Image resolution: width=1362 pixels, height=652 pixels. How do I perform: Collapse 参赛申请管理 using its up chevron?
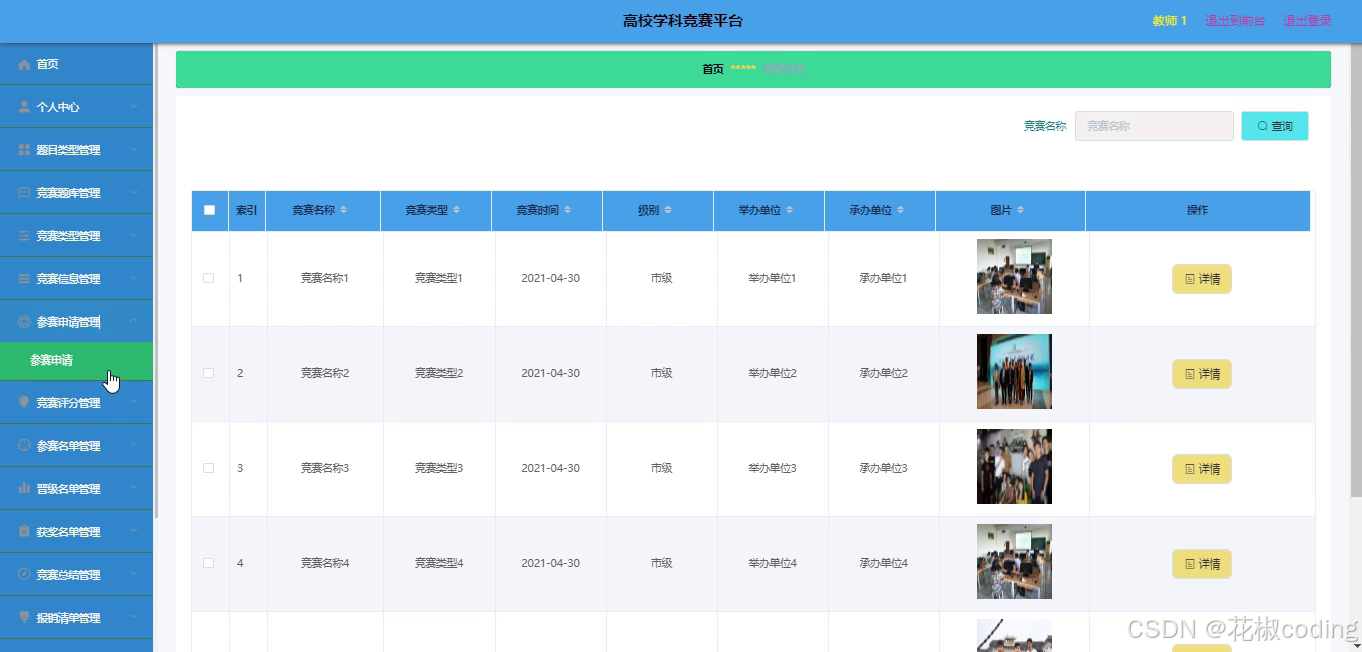134,322
